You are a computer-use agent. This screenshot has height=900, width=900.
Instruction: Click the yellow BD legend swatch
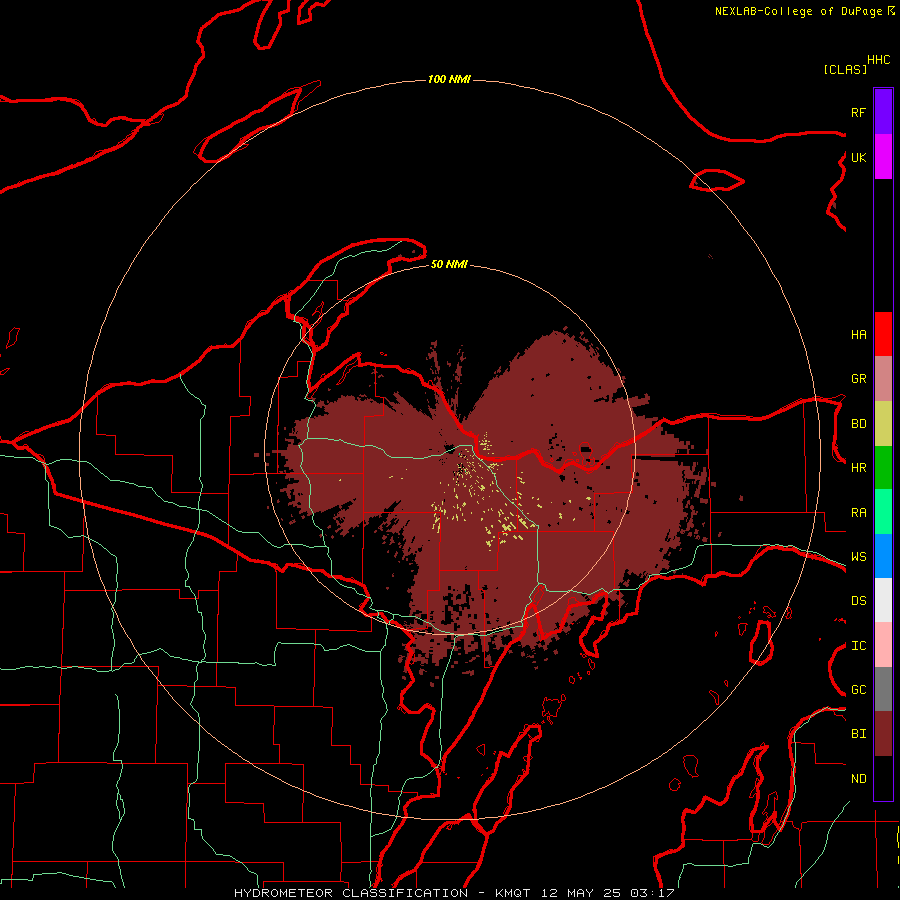click(883, 424)
